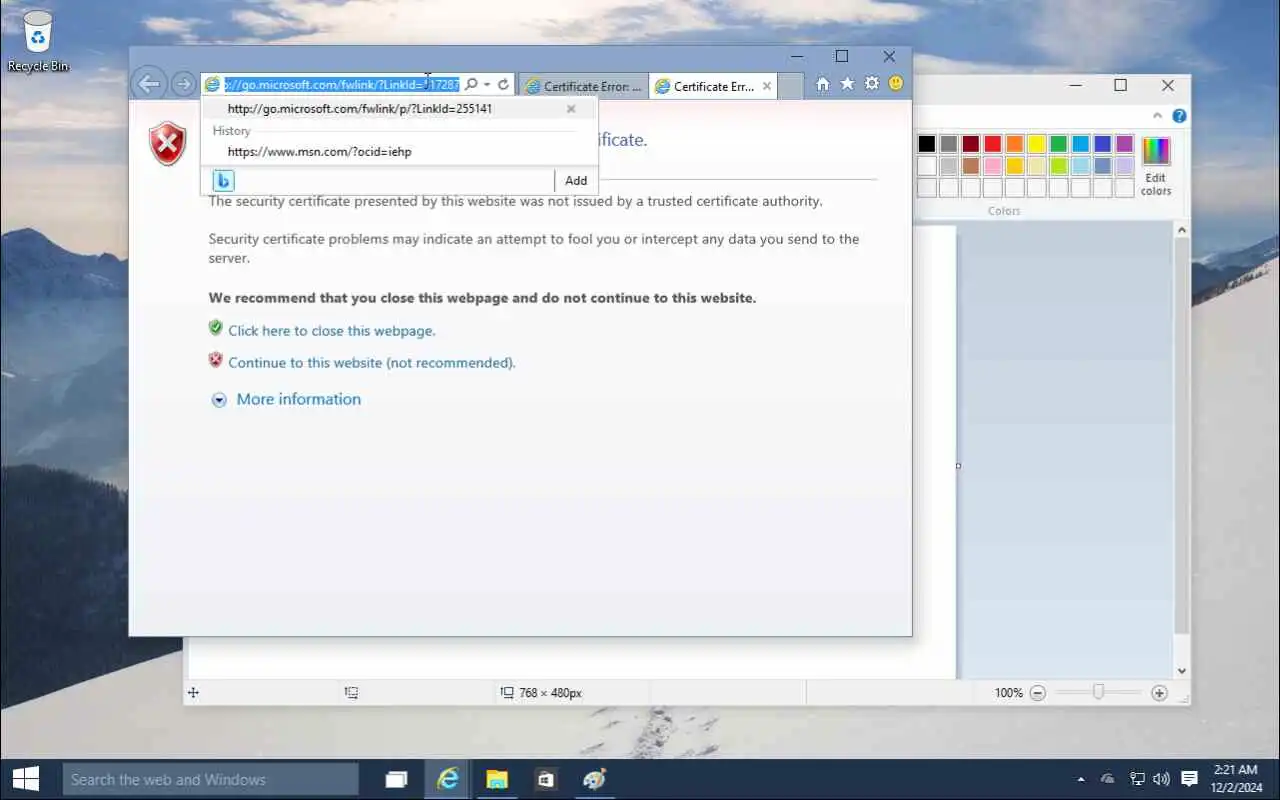
Task: Open Action Center notifications icon
Action: [x=1189, y=779]
